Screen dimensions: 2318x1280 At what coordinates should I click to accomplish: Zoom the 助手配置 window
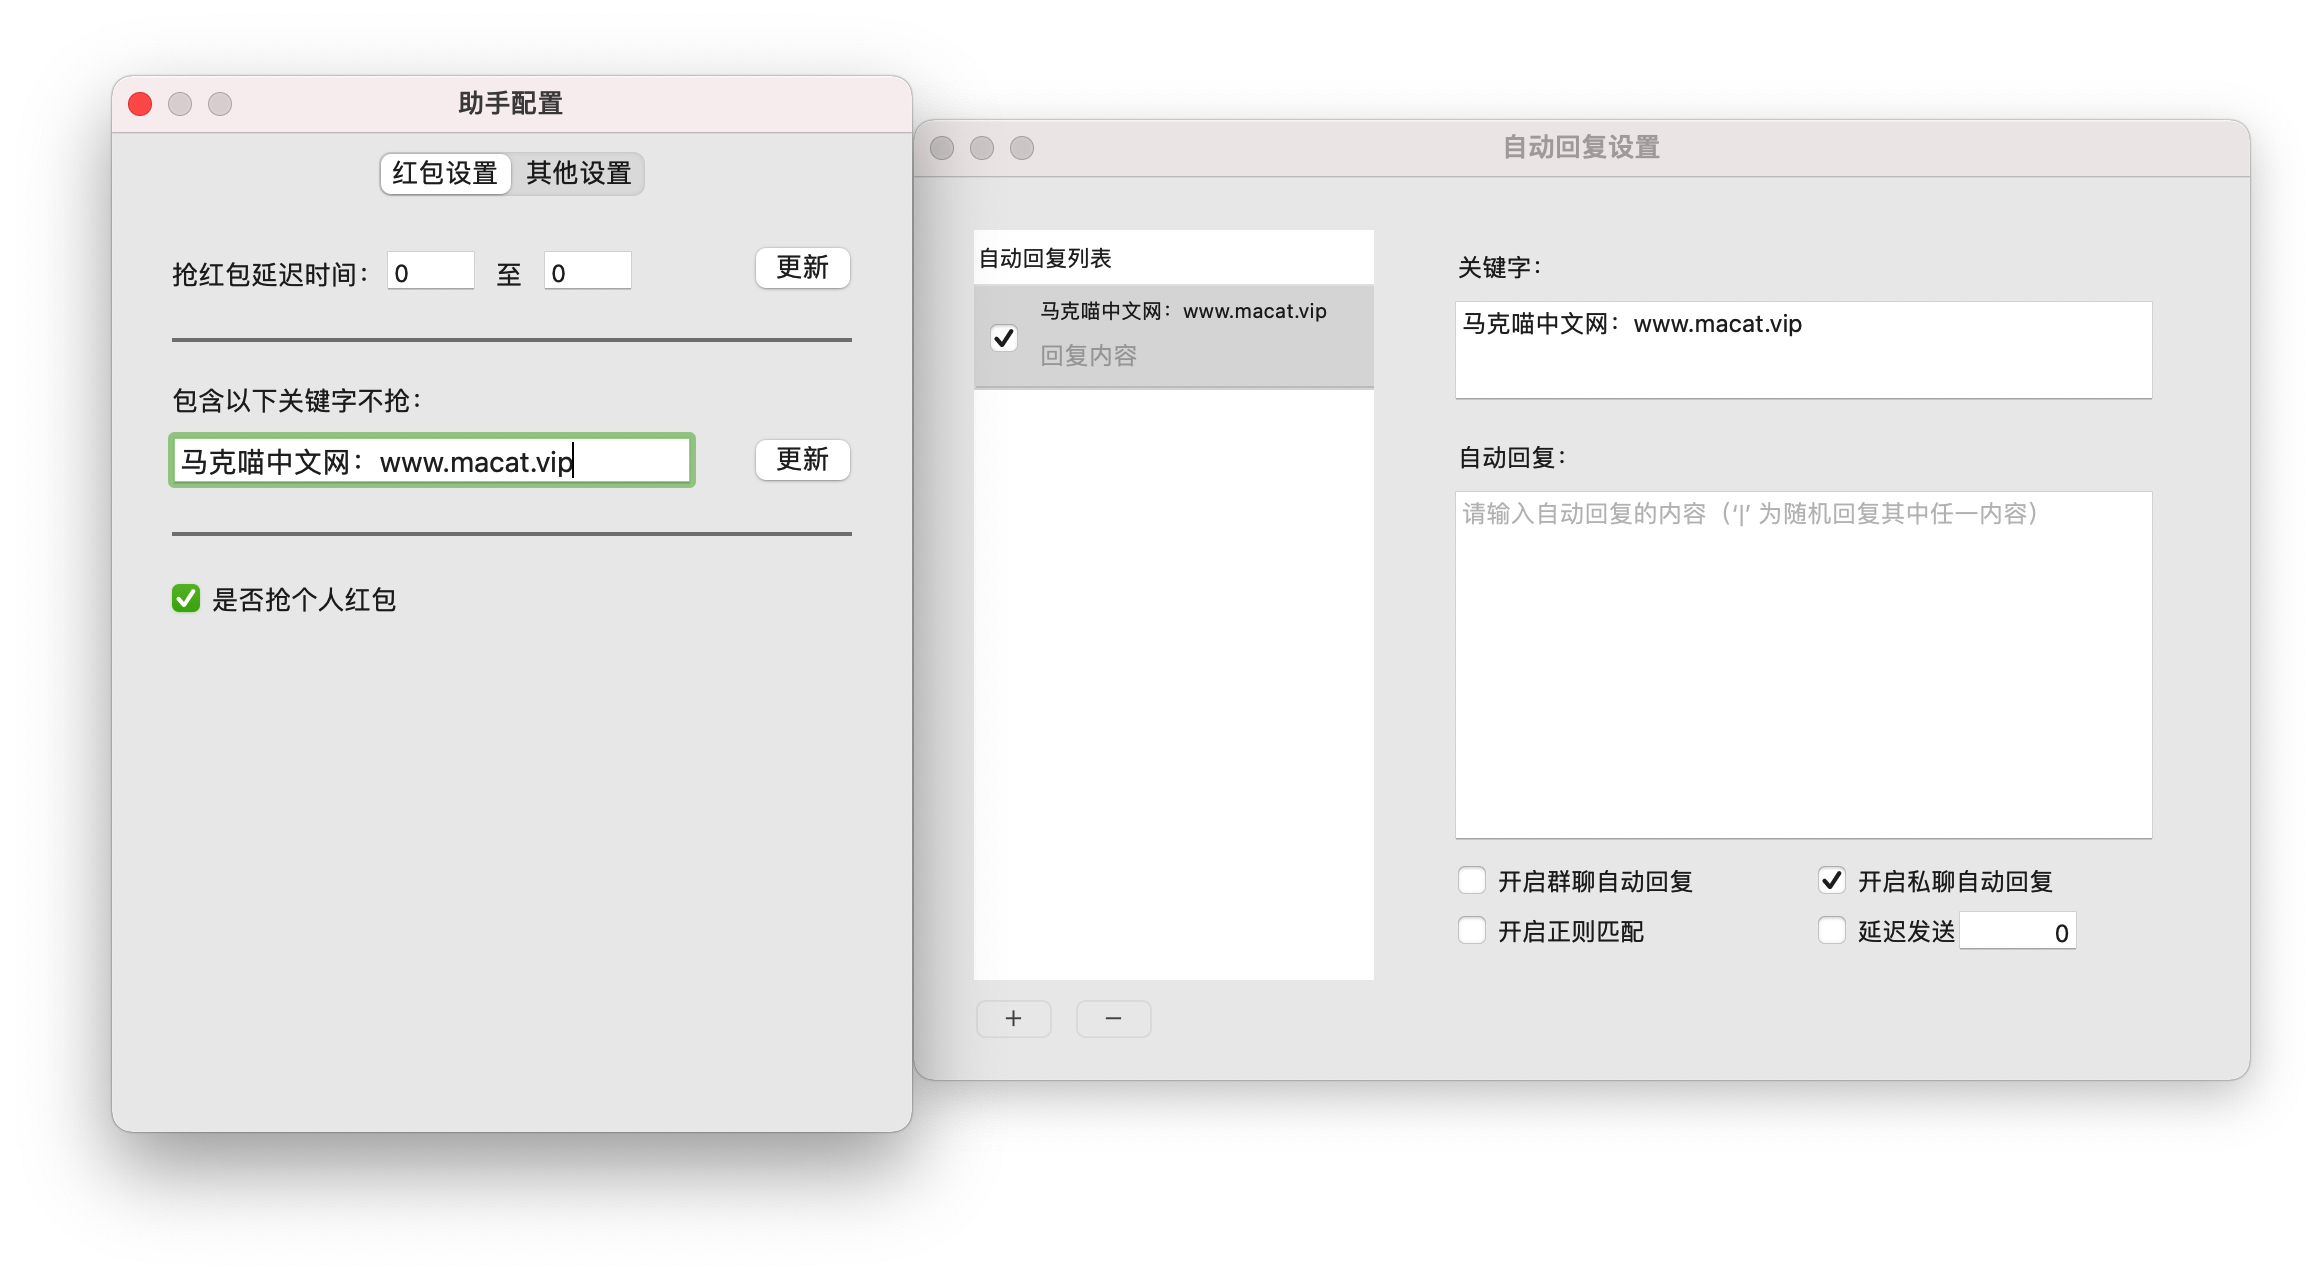coord(220,104)
